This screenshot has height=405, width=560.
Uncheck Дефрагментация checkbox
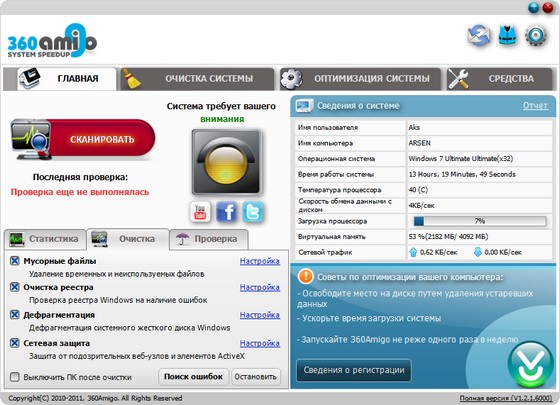pos(15,315)
